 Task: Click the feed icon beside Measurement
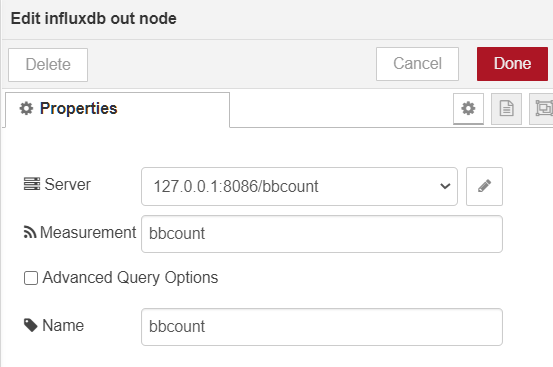[x=30, y=232]
